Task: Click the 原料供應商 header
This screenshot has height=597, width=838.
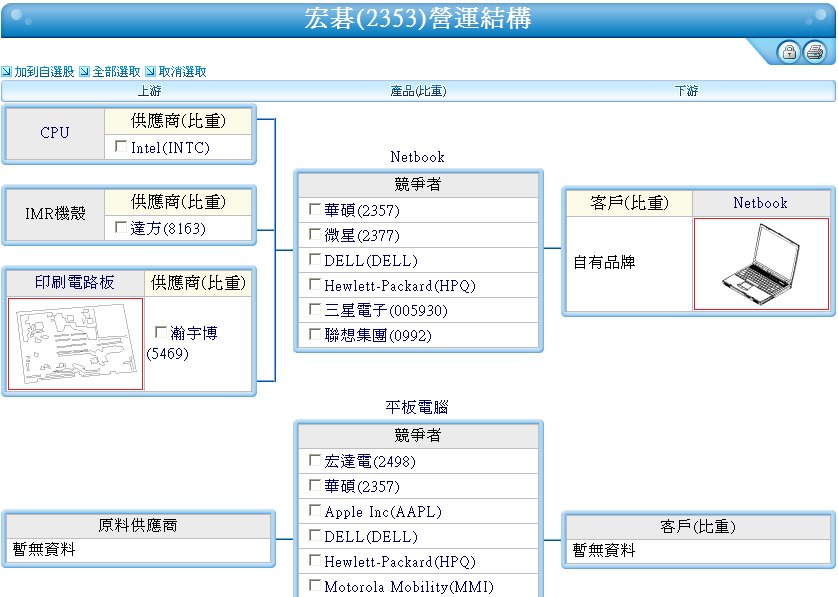Action: [x=138, y=525]
